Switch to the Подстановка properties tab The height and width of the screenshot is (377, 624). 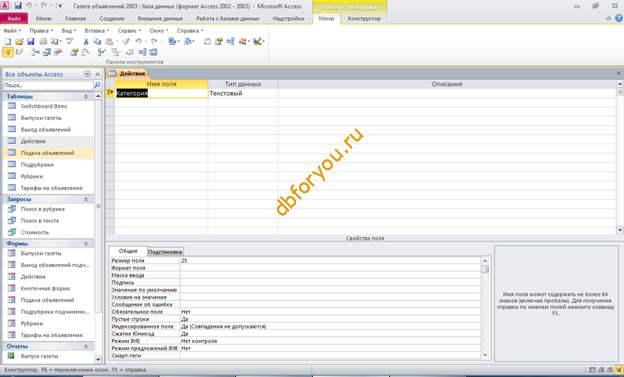[x=165, y=252]
